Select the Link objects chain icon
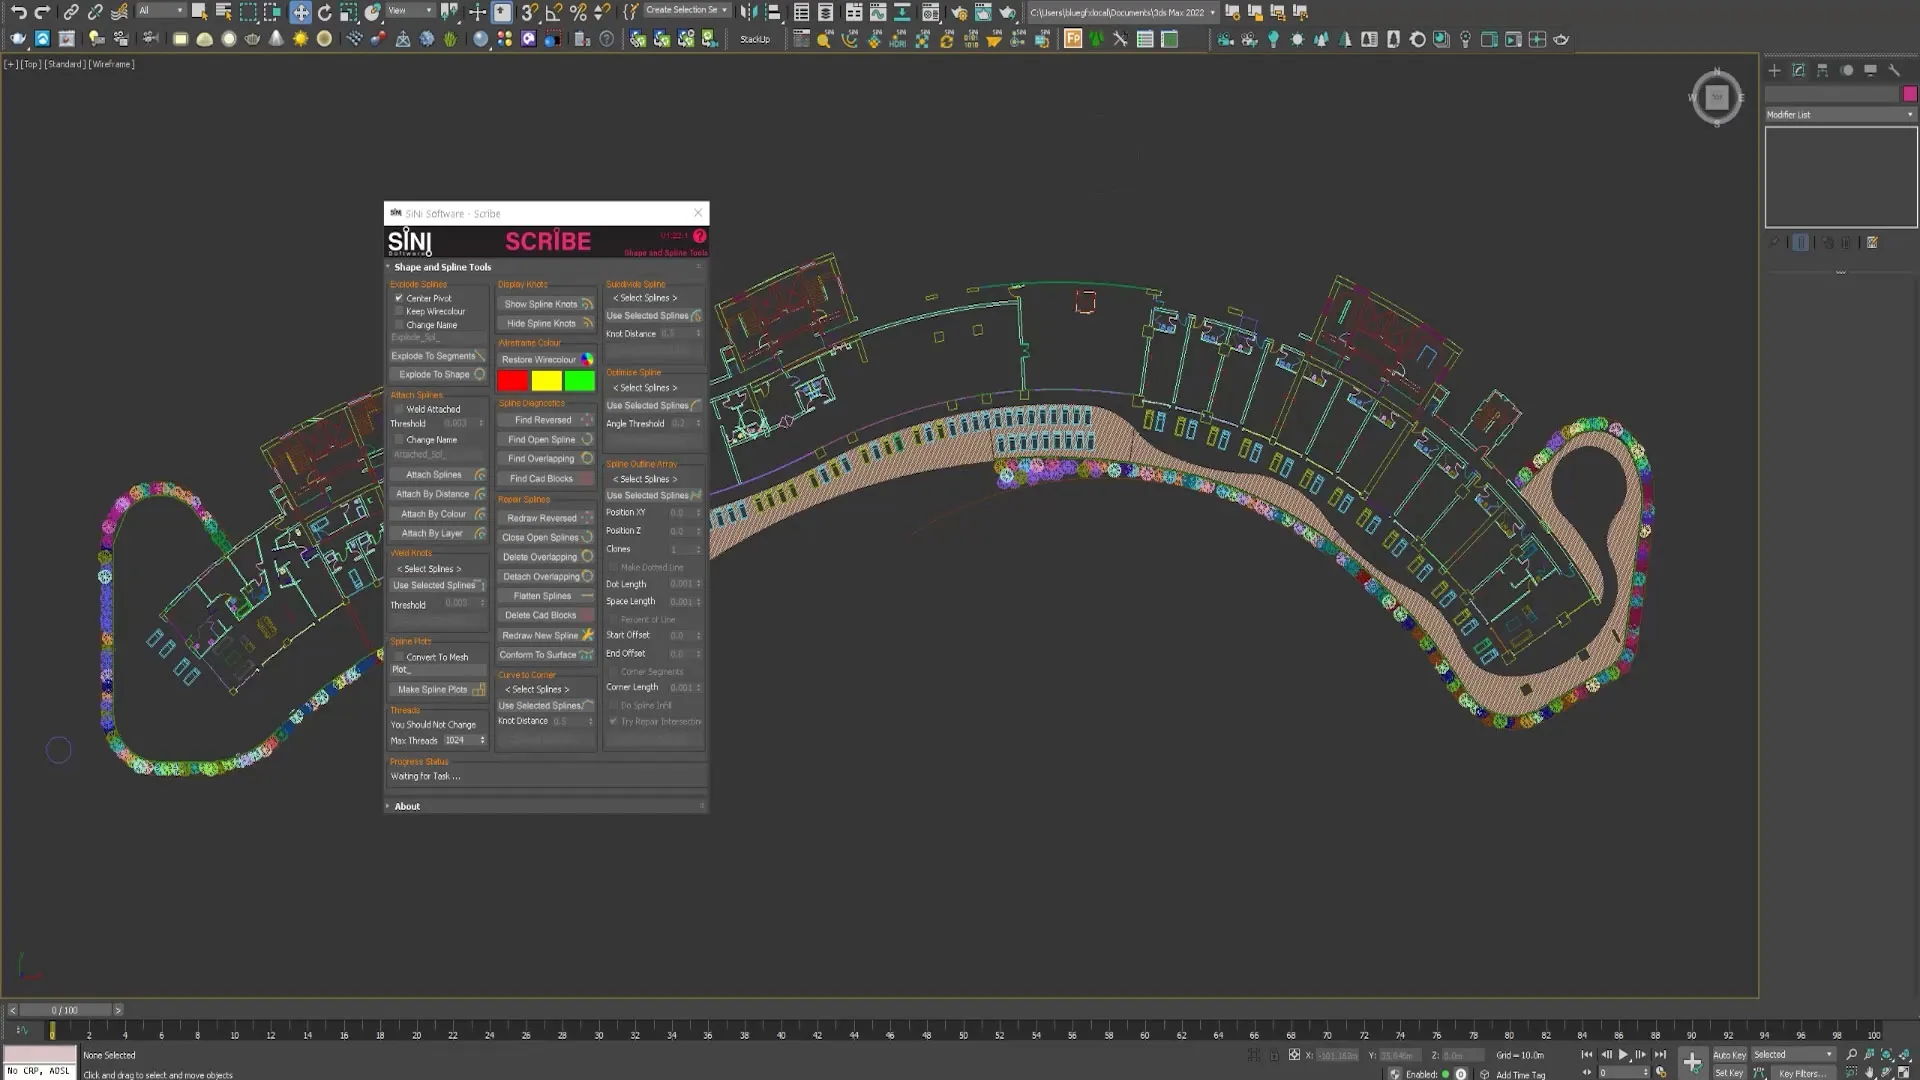The width and height of the screenshot is (1920, 1080). pos(70,12)
